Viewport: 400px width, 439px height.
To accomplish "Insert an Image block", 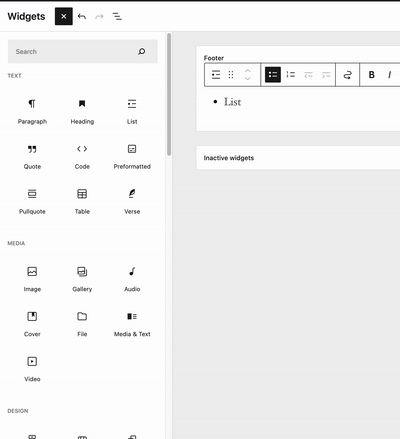I will pyautogui.click(x=32, y=279).
